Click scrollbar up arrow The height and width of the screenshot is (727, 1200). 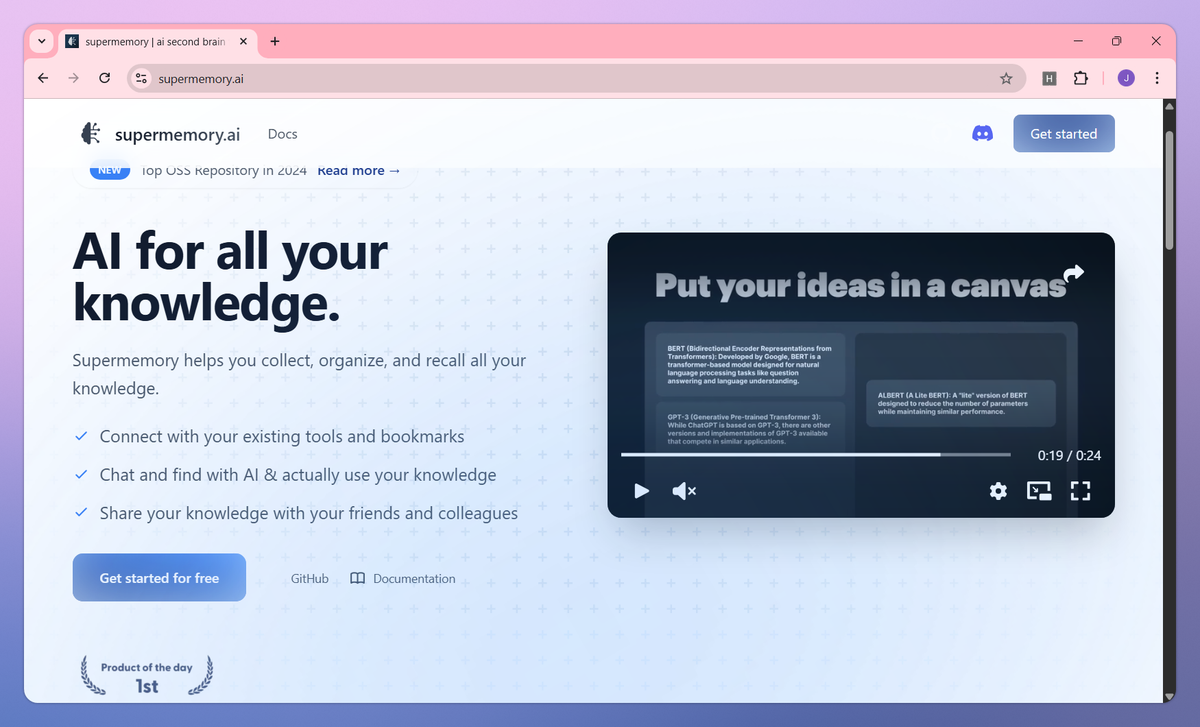[x=1169, y=105]
